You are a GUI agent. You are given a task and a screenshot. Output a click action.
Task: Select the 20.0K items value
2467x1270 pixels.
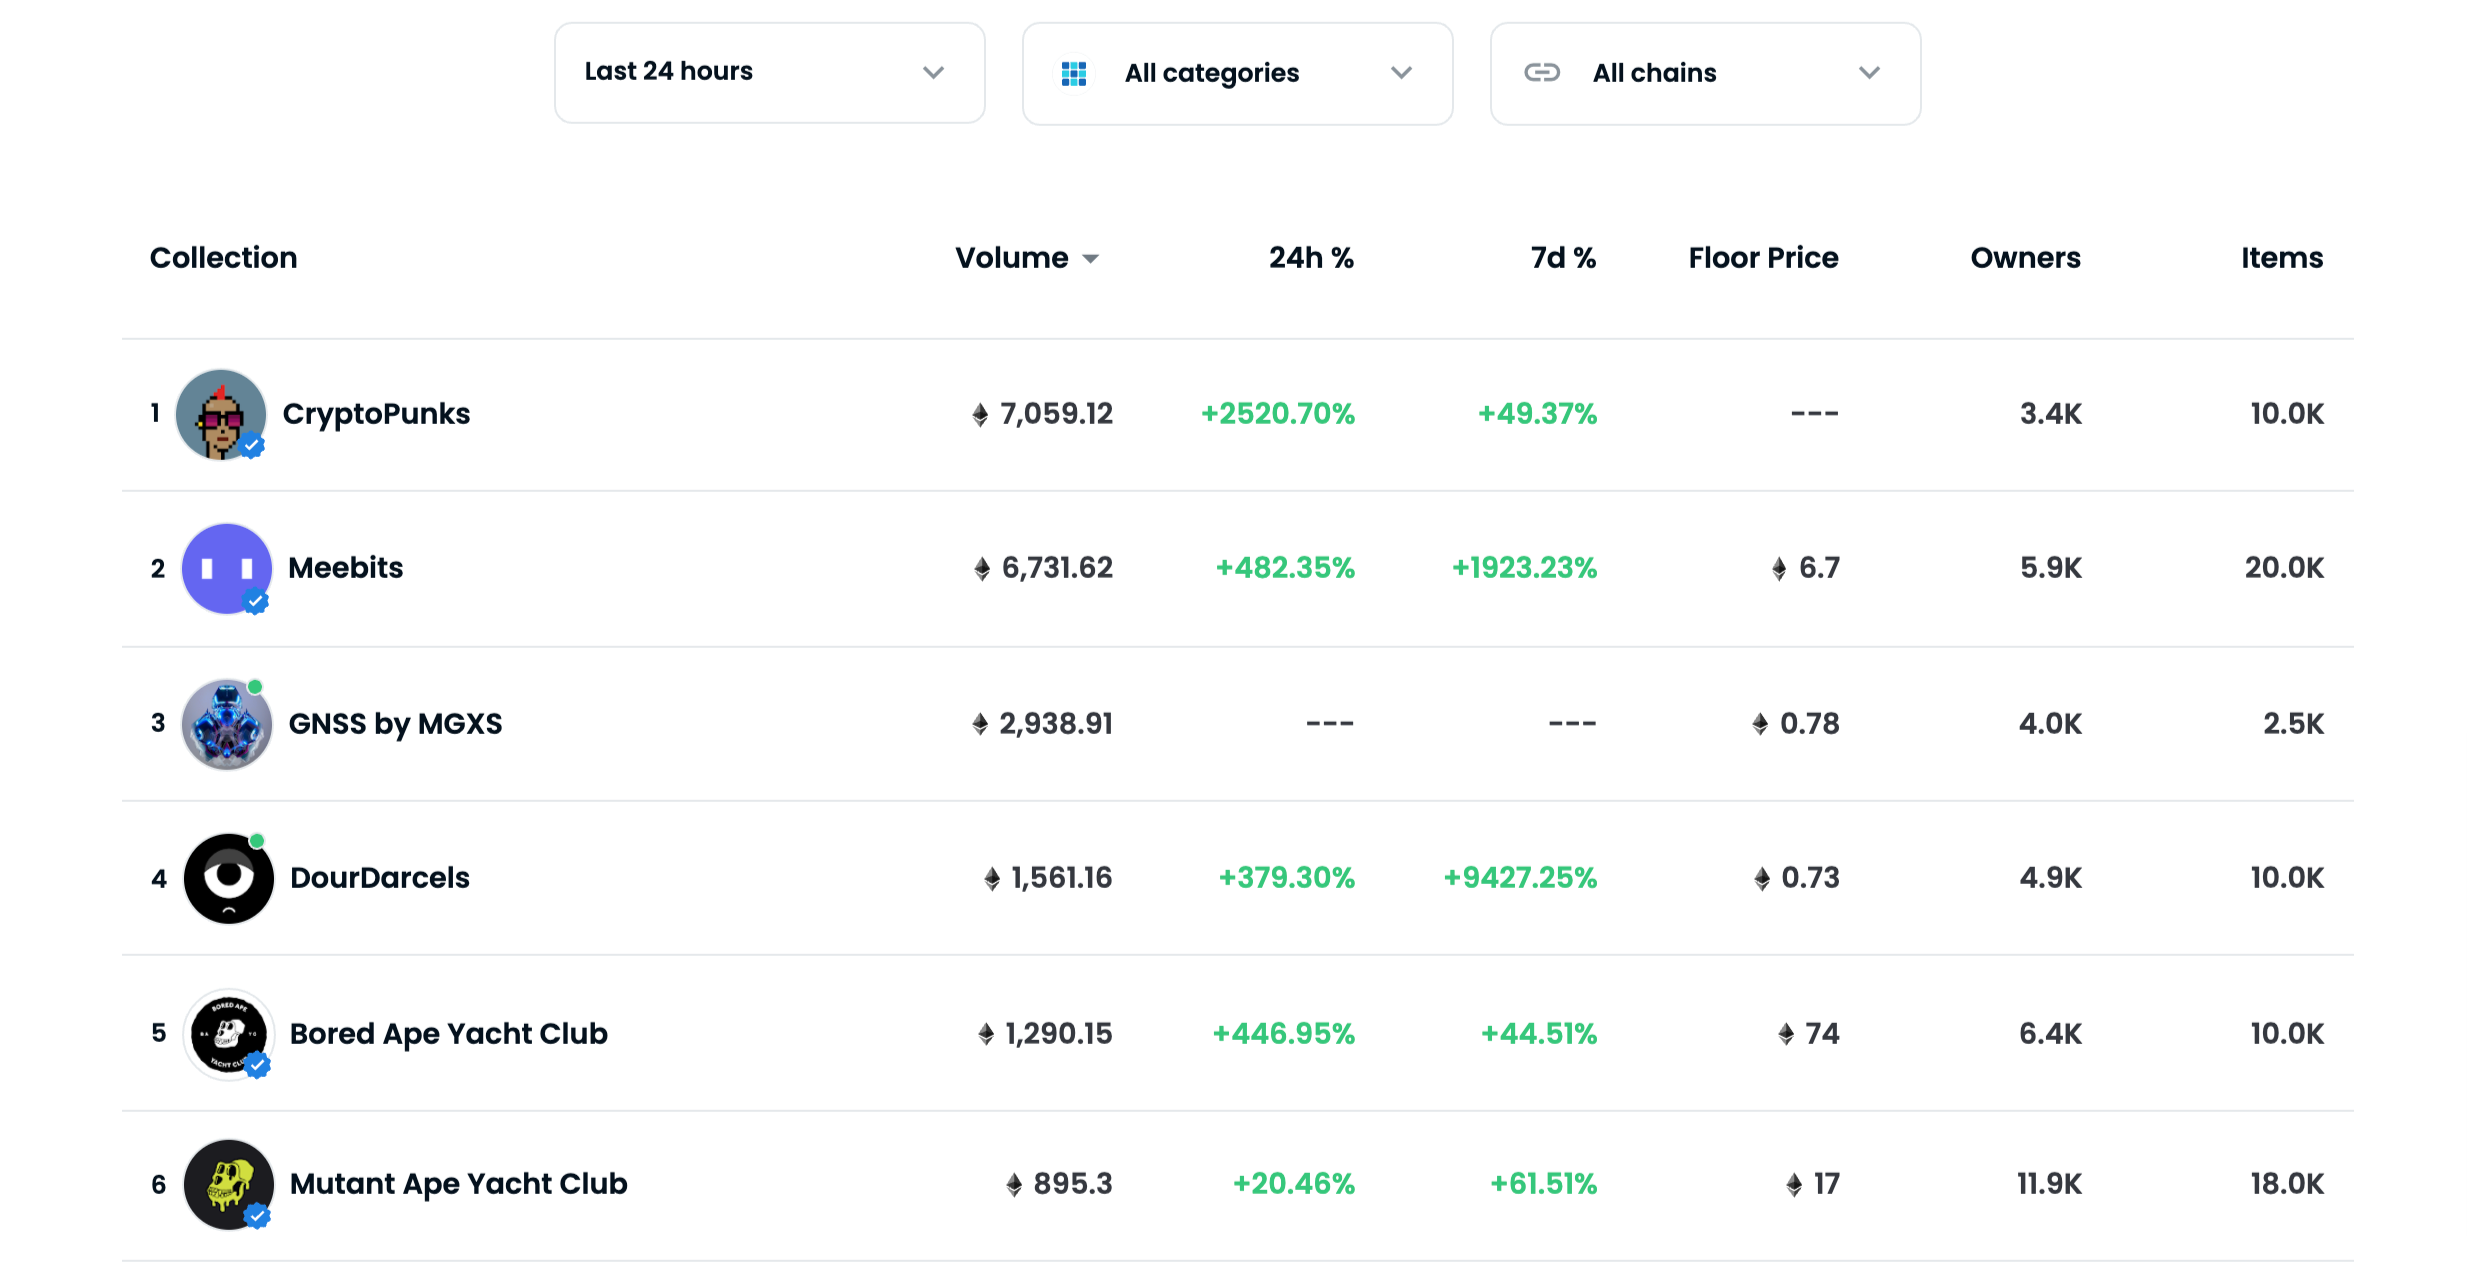2285,568
